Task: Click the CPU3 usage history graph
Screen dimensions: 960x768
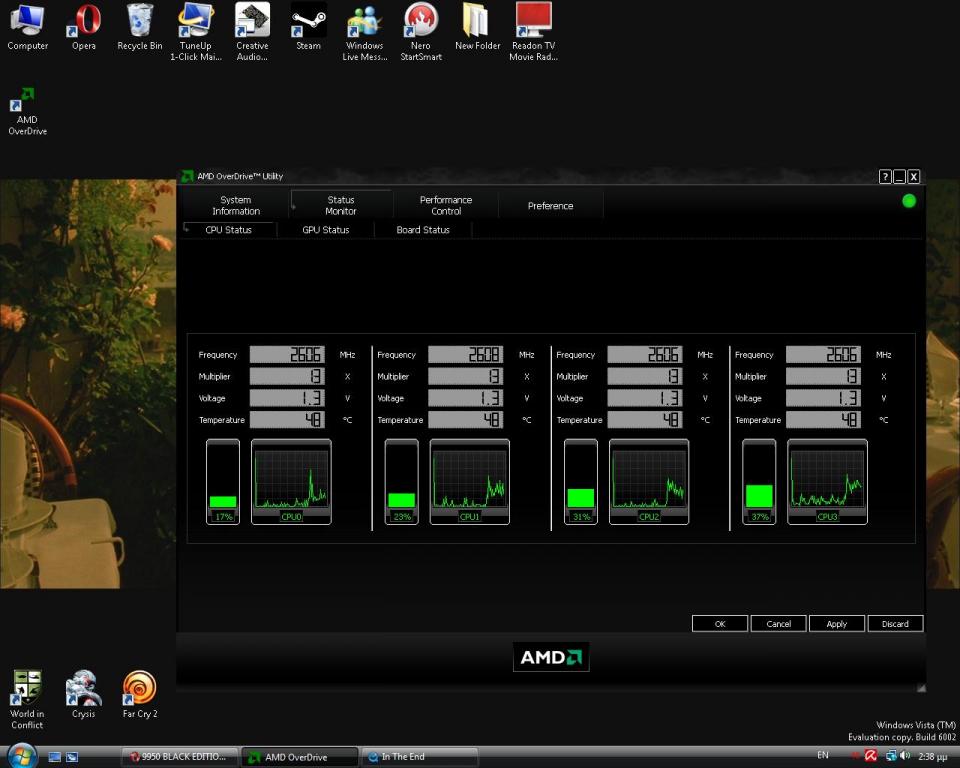Action: point(827,481)
